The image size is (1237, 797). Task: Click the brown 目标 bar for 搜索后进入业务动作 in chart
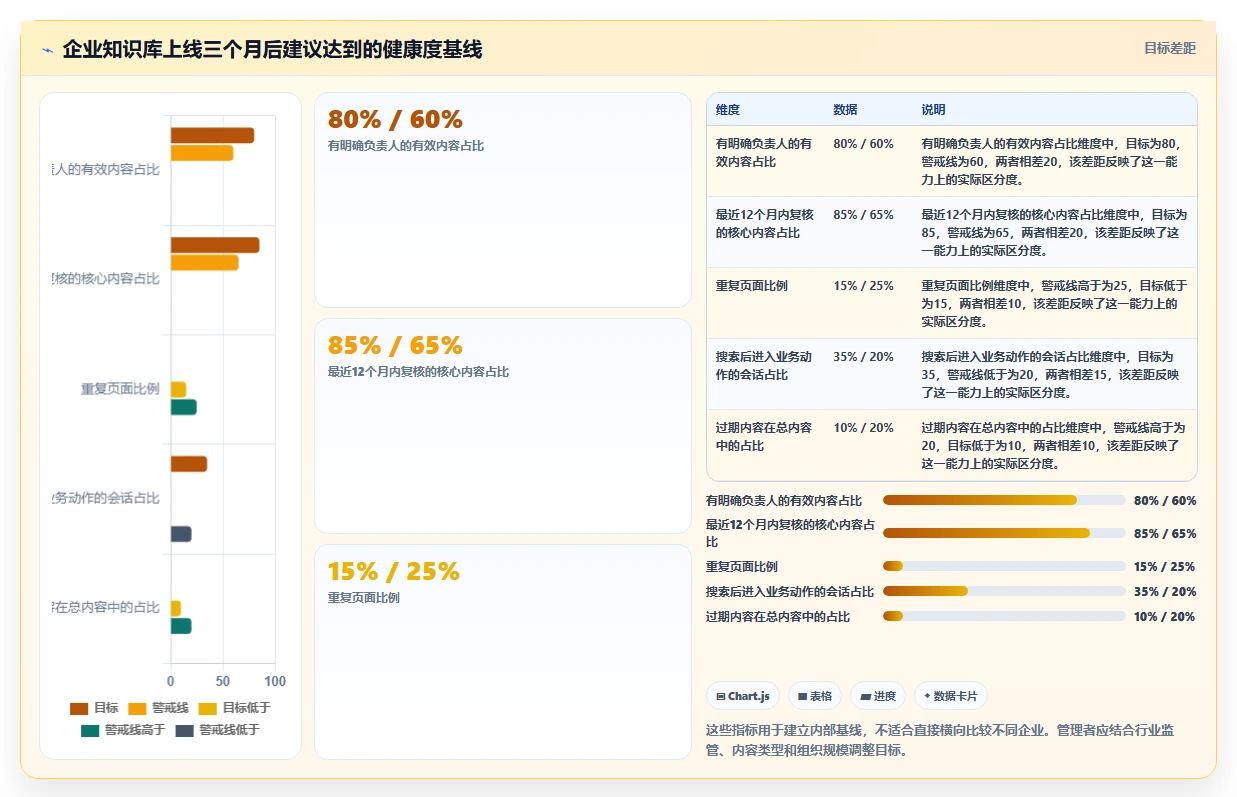pyautogui.click(x=189, y=464)
